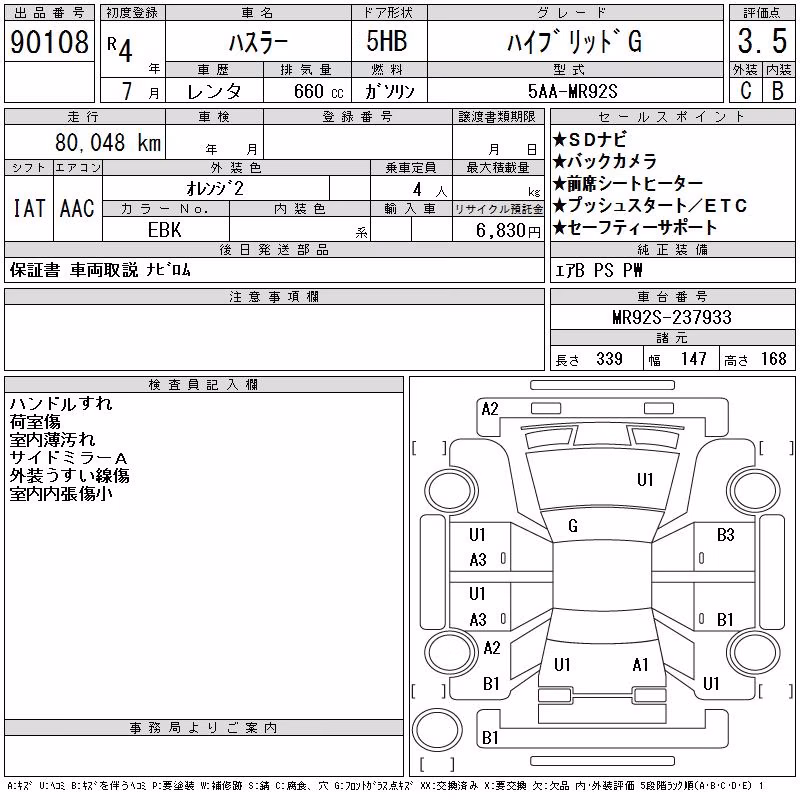Screen dimensions: 800x800
Task: Click the equipment text エアB PS PW
Action: point(598,270)
